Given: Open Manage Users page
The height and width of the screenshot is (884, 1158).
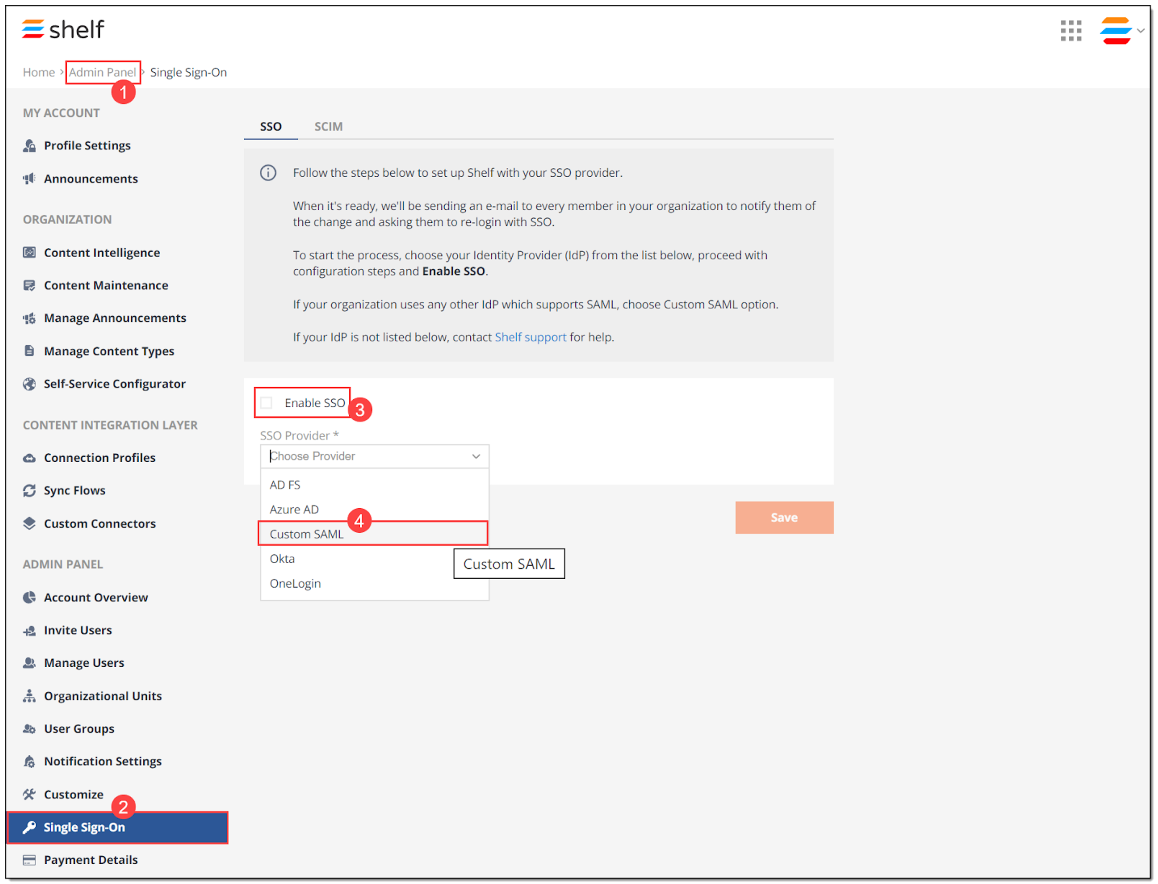Looking at the screenshot, I should click(x=84, y=663).
